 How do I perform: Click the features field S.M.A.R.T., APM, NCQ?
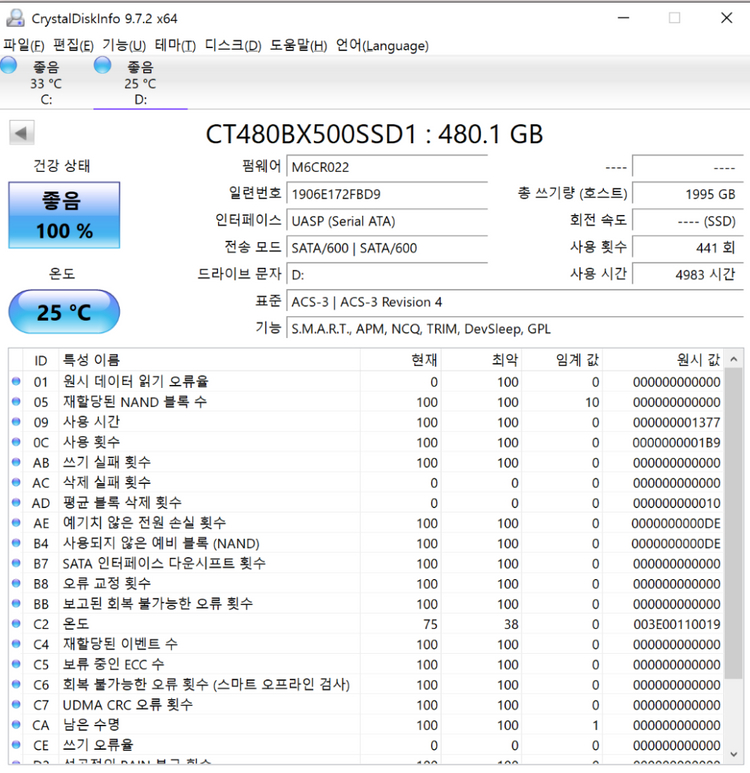click(515, 329)
